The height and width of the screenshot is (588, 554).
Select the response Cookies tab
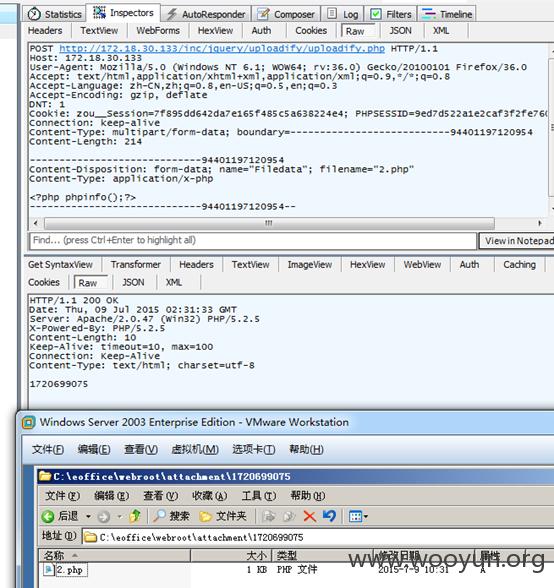[44, 282]
